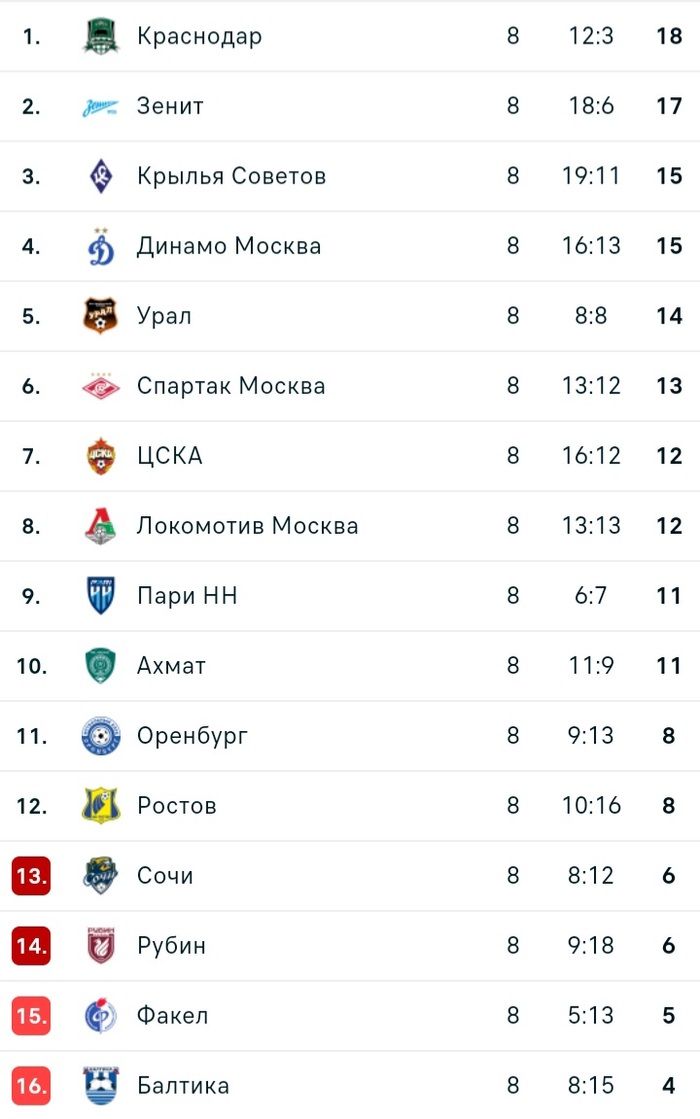Click the Ахмат club emblem
The height and width of the screenshot is (1119, 700).
(100, 666)
